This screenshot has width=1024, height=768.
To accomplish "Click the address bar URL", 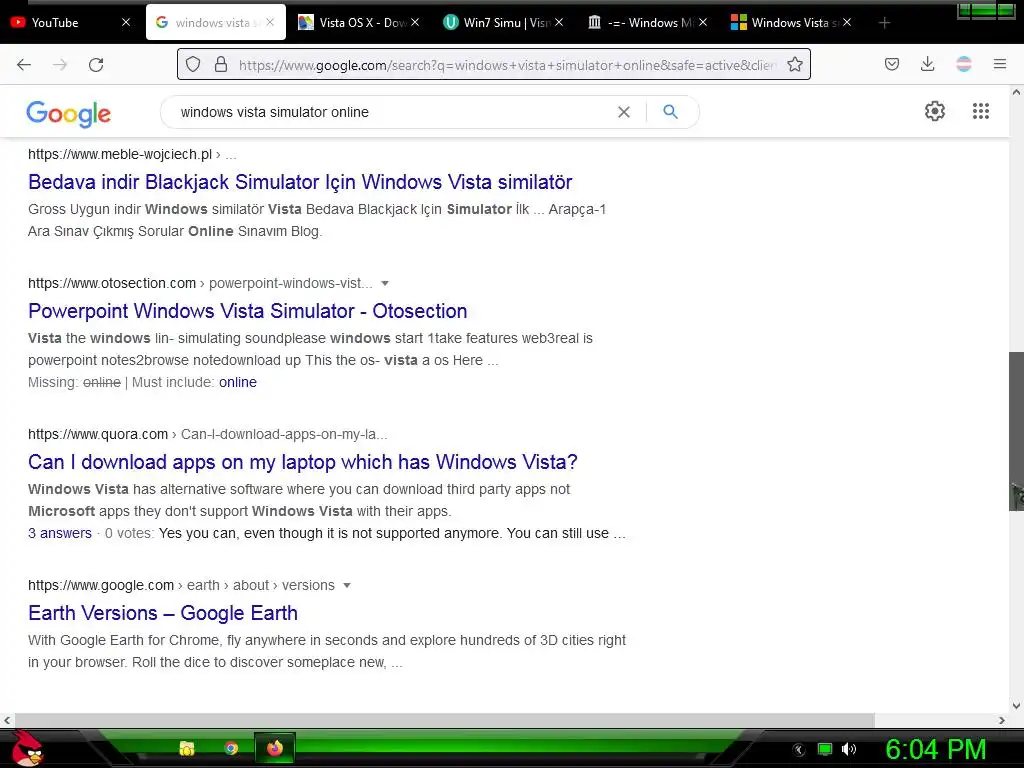I will [x=507, y=65].
